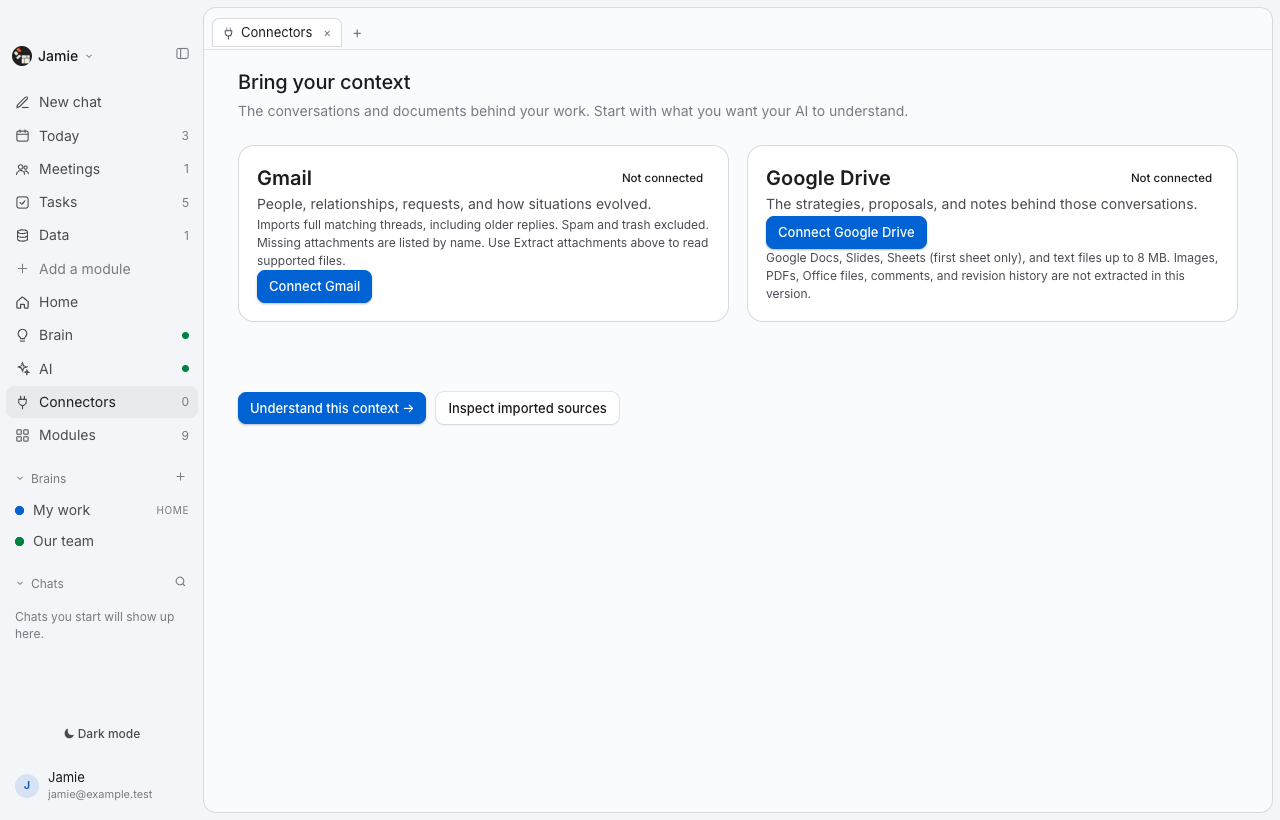This screenshot has height=820, width=1280.
Task: Open a new tab with plus button
Action: tap(357, 33)
